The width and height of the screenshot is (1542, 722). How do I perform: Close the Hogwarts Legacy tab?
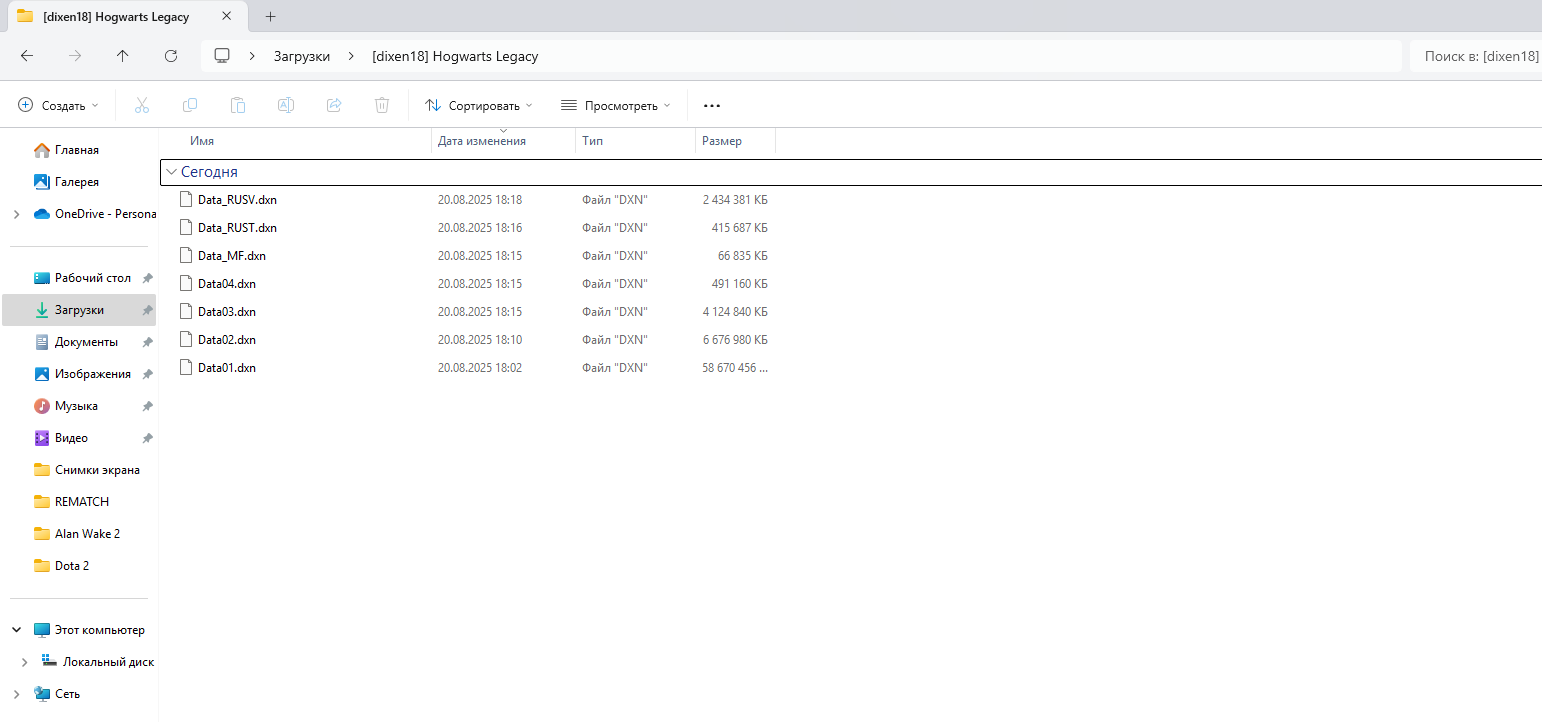click(x=227, y=17)
